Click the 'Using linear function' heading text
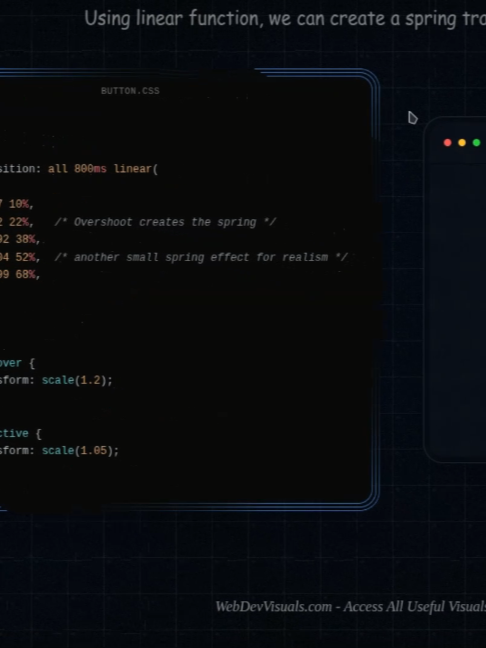This screenshot has width=486, height=648. pyautogui.click(x=285, y=19)
